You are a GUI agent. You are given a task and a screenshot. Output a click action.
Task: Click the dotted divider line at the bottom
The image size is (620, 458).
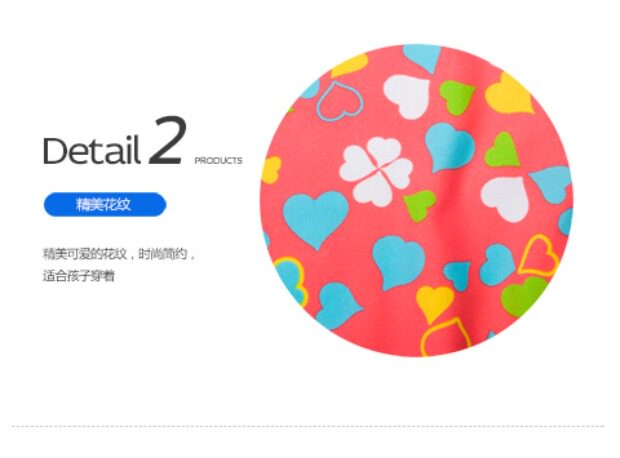[308, 426]
